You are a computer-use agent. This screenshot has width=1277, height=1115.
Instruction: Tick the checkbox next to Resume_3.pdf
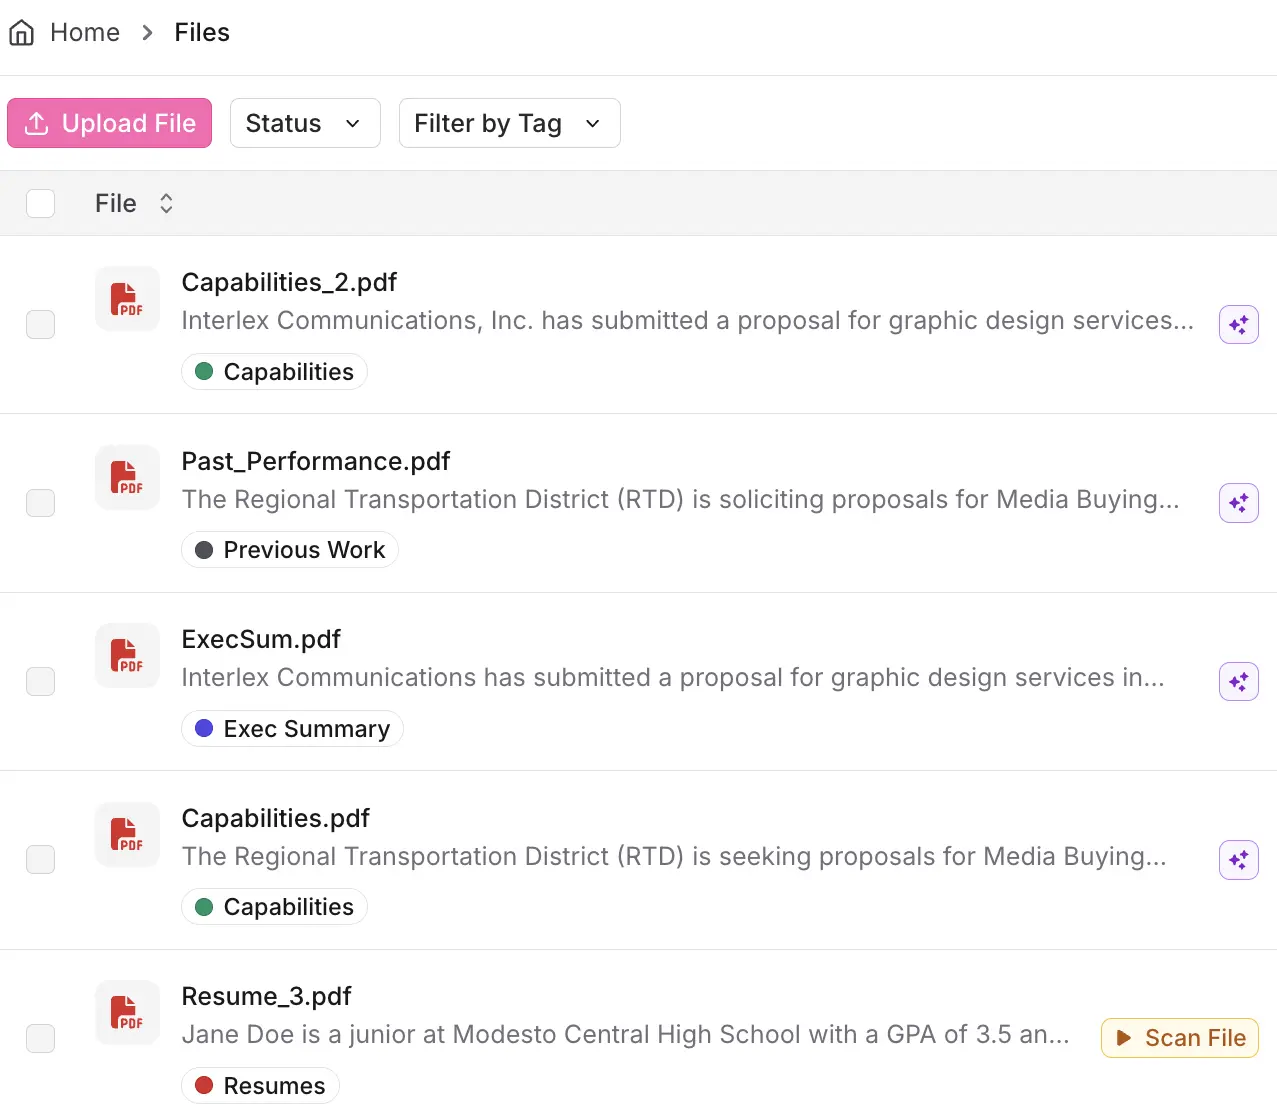(40, 1038)
